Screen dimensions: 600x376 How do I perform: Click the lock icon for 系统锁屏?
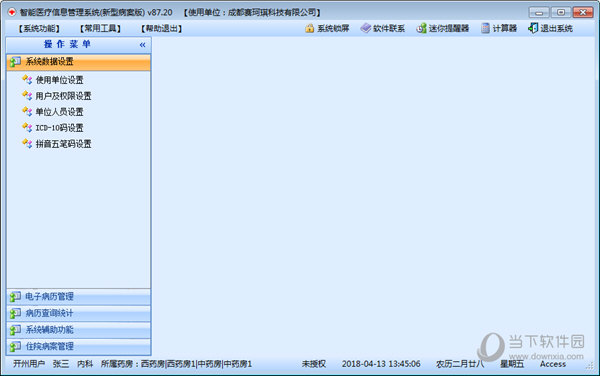(310, 28)
